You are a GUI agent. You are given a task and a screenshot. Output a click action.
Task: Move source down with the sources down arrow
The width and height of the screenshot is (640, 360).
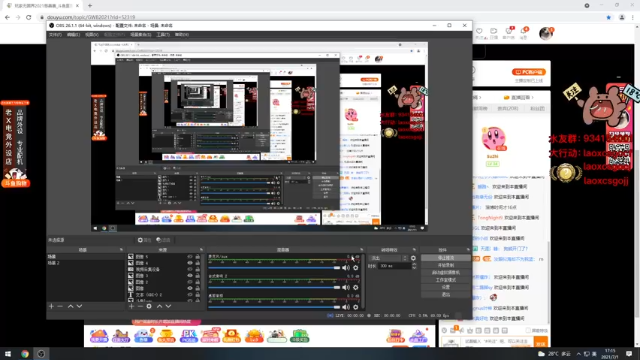click(x=168, y=306)
